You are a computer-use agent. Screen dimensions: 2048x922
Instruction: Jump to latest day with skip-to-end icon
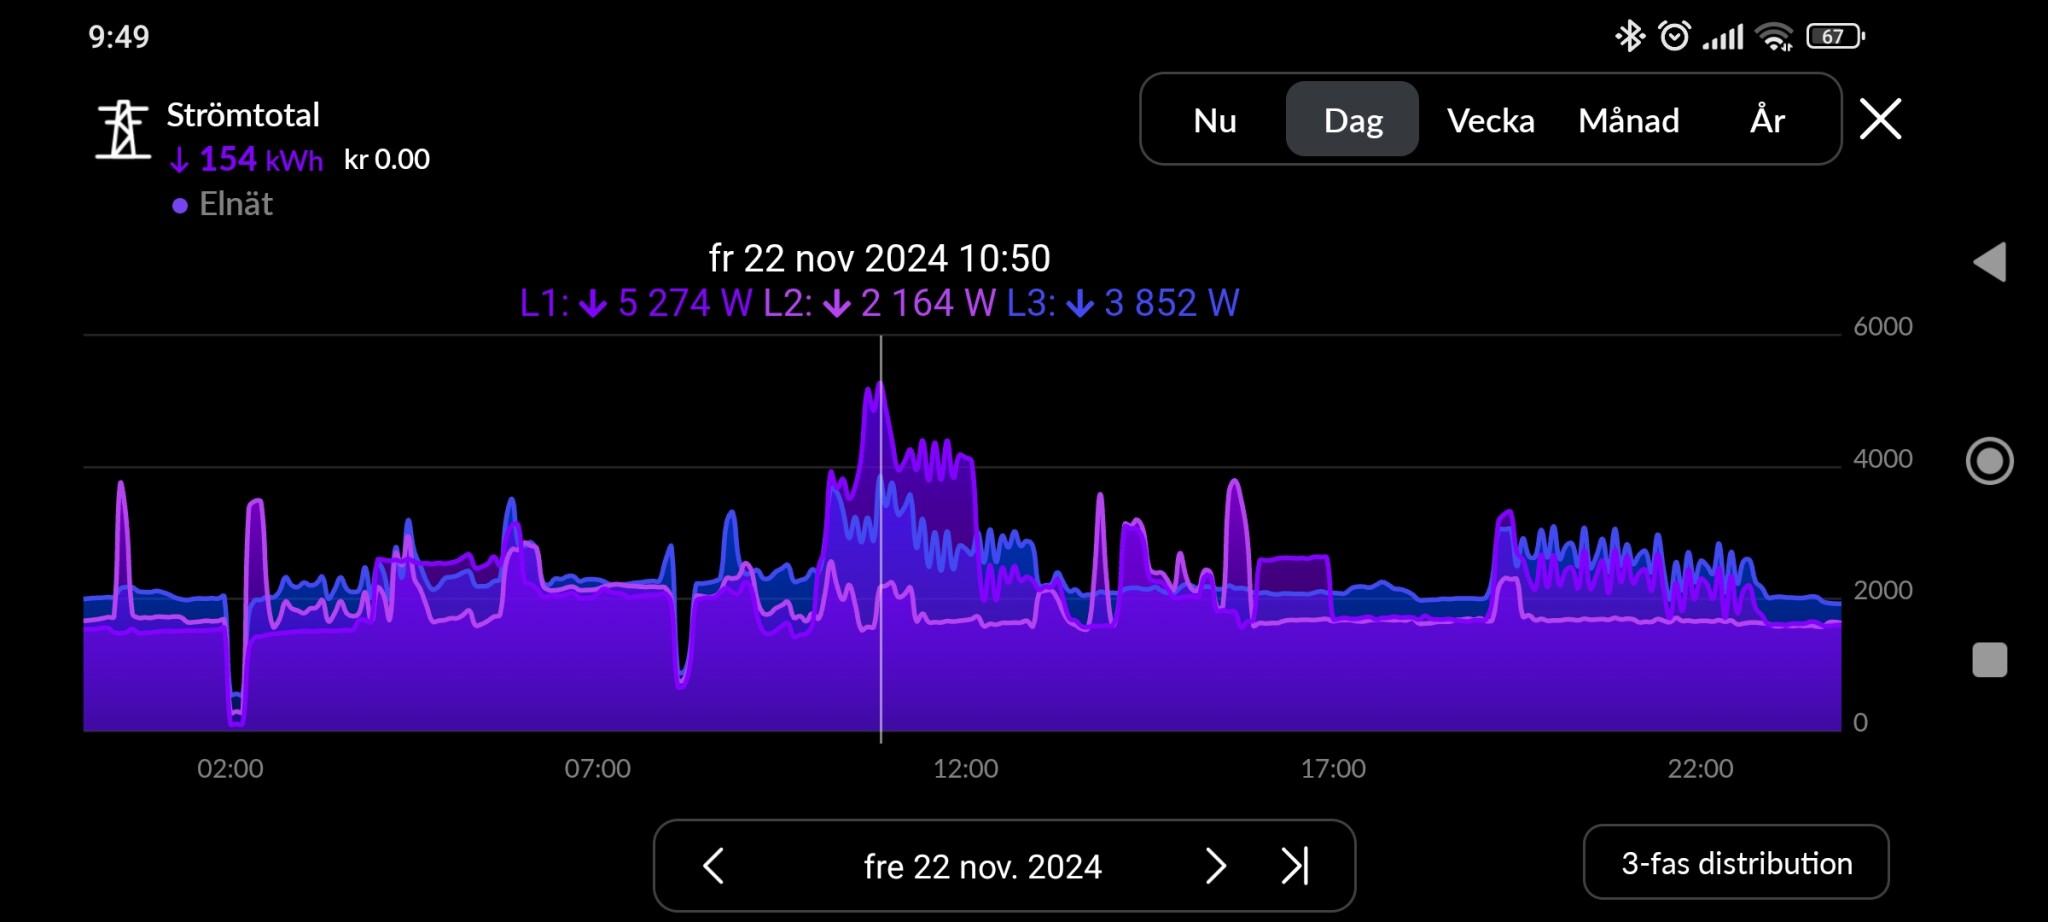coord(1295,866)
